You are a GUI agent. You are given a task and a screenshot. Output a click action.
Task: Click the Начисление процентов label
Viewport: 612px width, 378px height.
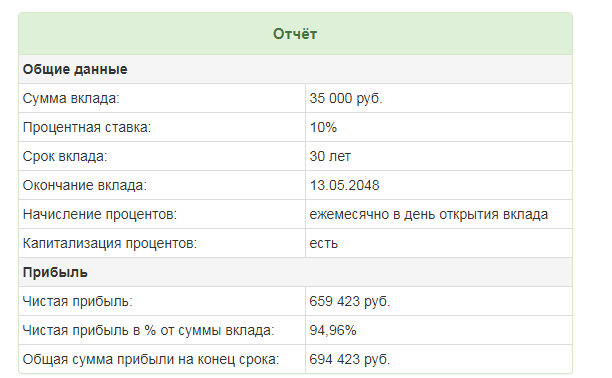100,214
